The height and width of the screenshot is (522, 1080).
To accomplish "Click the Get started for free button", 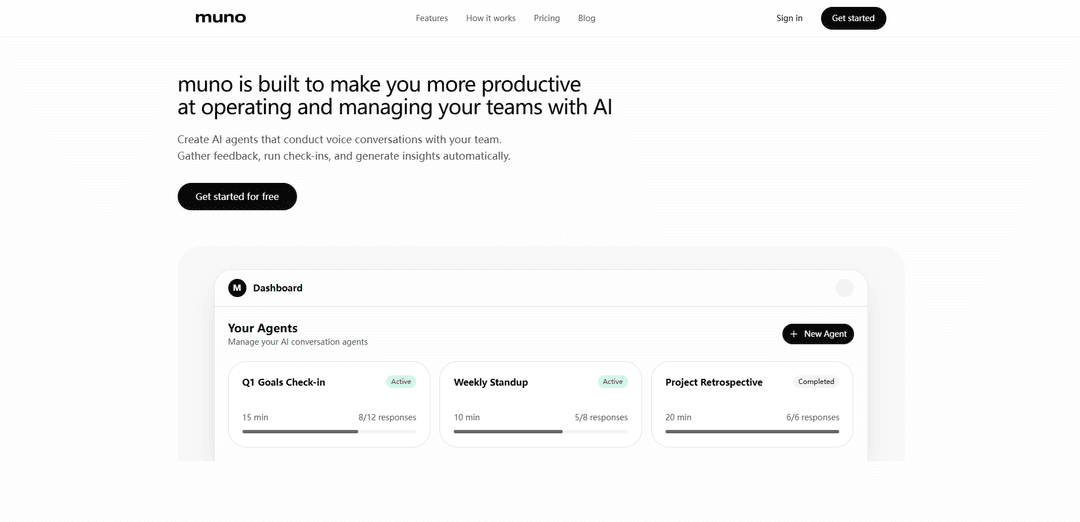I will coord(237,197).
